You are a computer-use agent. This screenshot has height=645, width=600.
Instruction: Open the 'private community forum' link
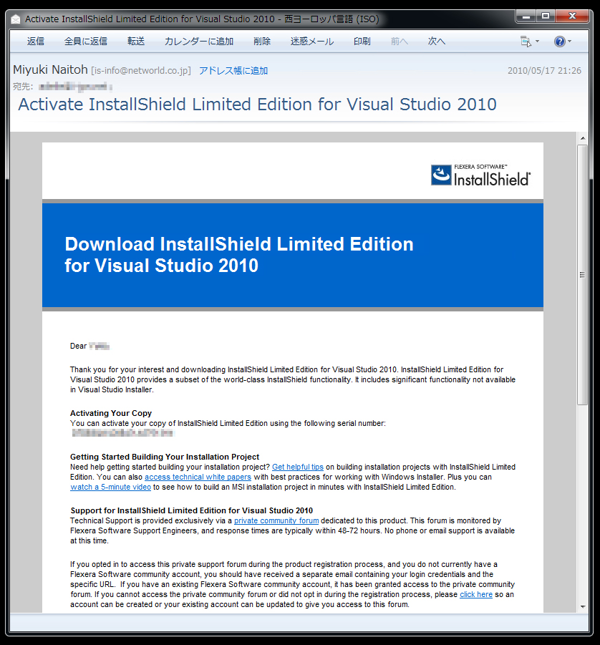[x=276, y=520]
